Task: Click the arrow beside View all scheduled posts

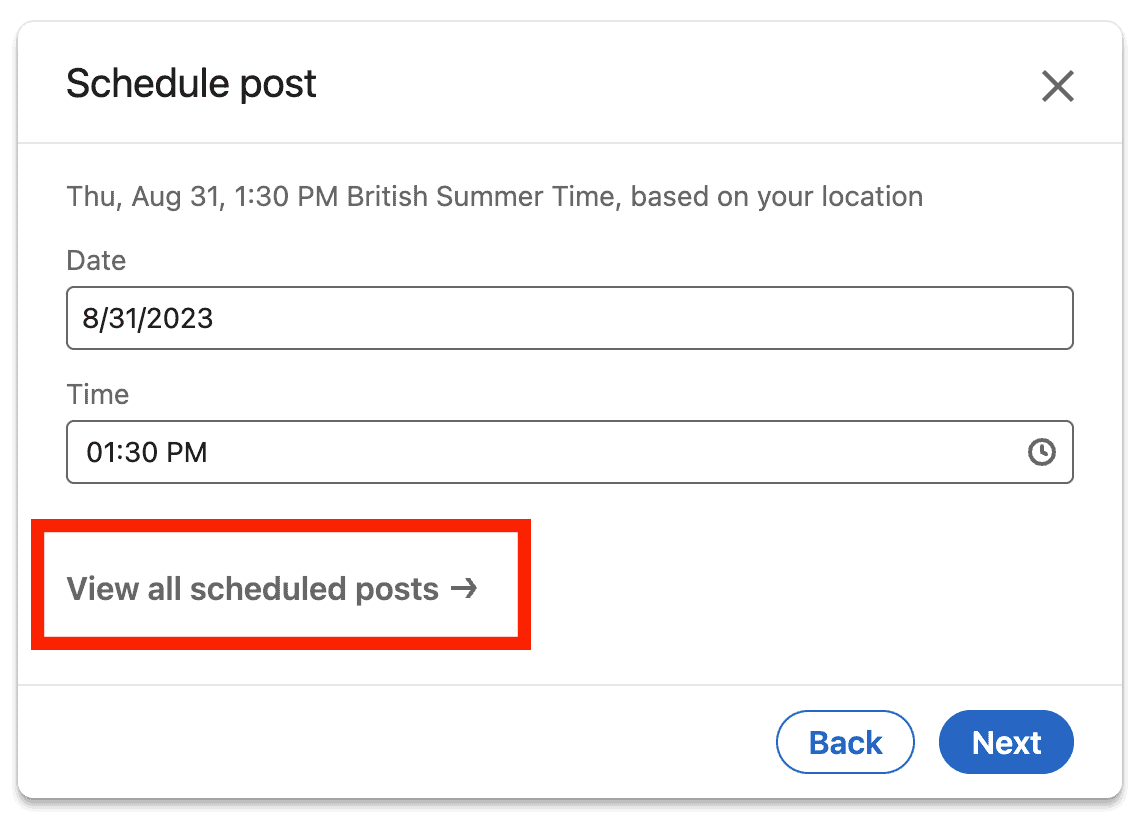Action: click(463, 588)
